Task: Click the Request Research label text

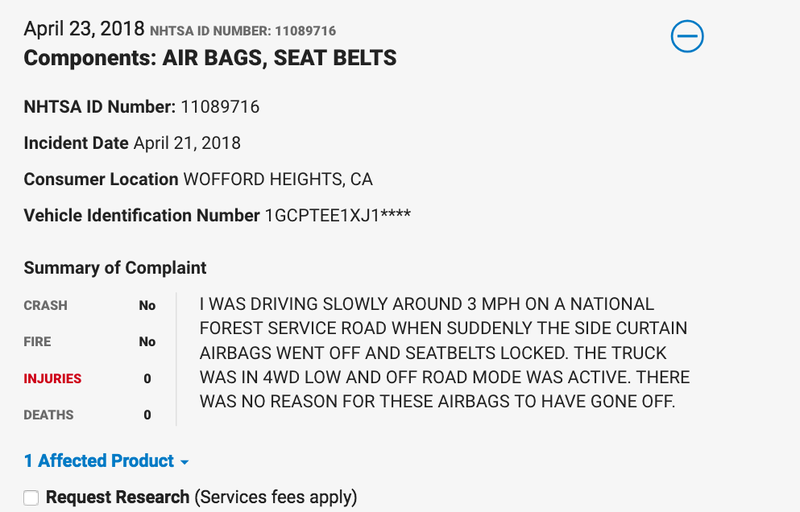Action: (x=118, y=497)
